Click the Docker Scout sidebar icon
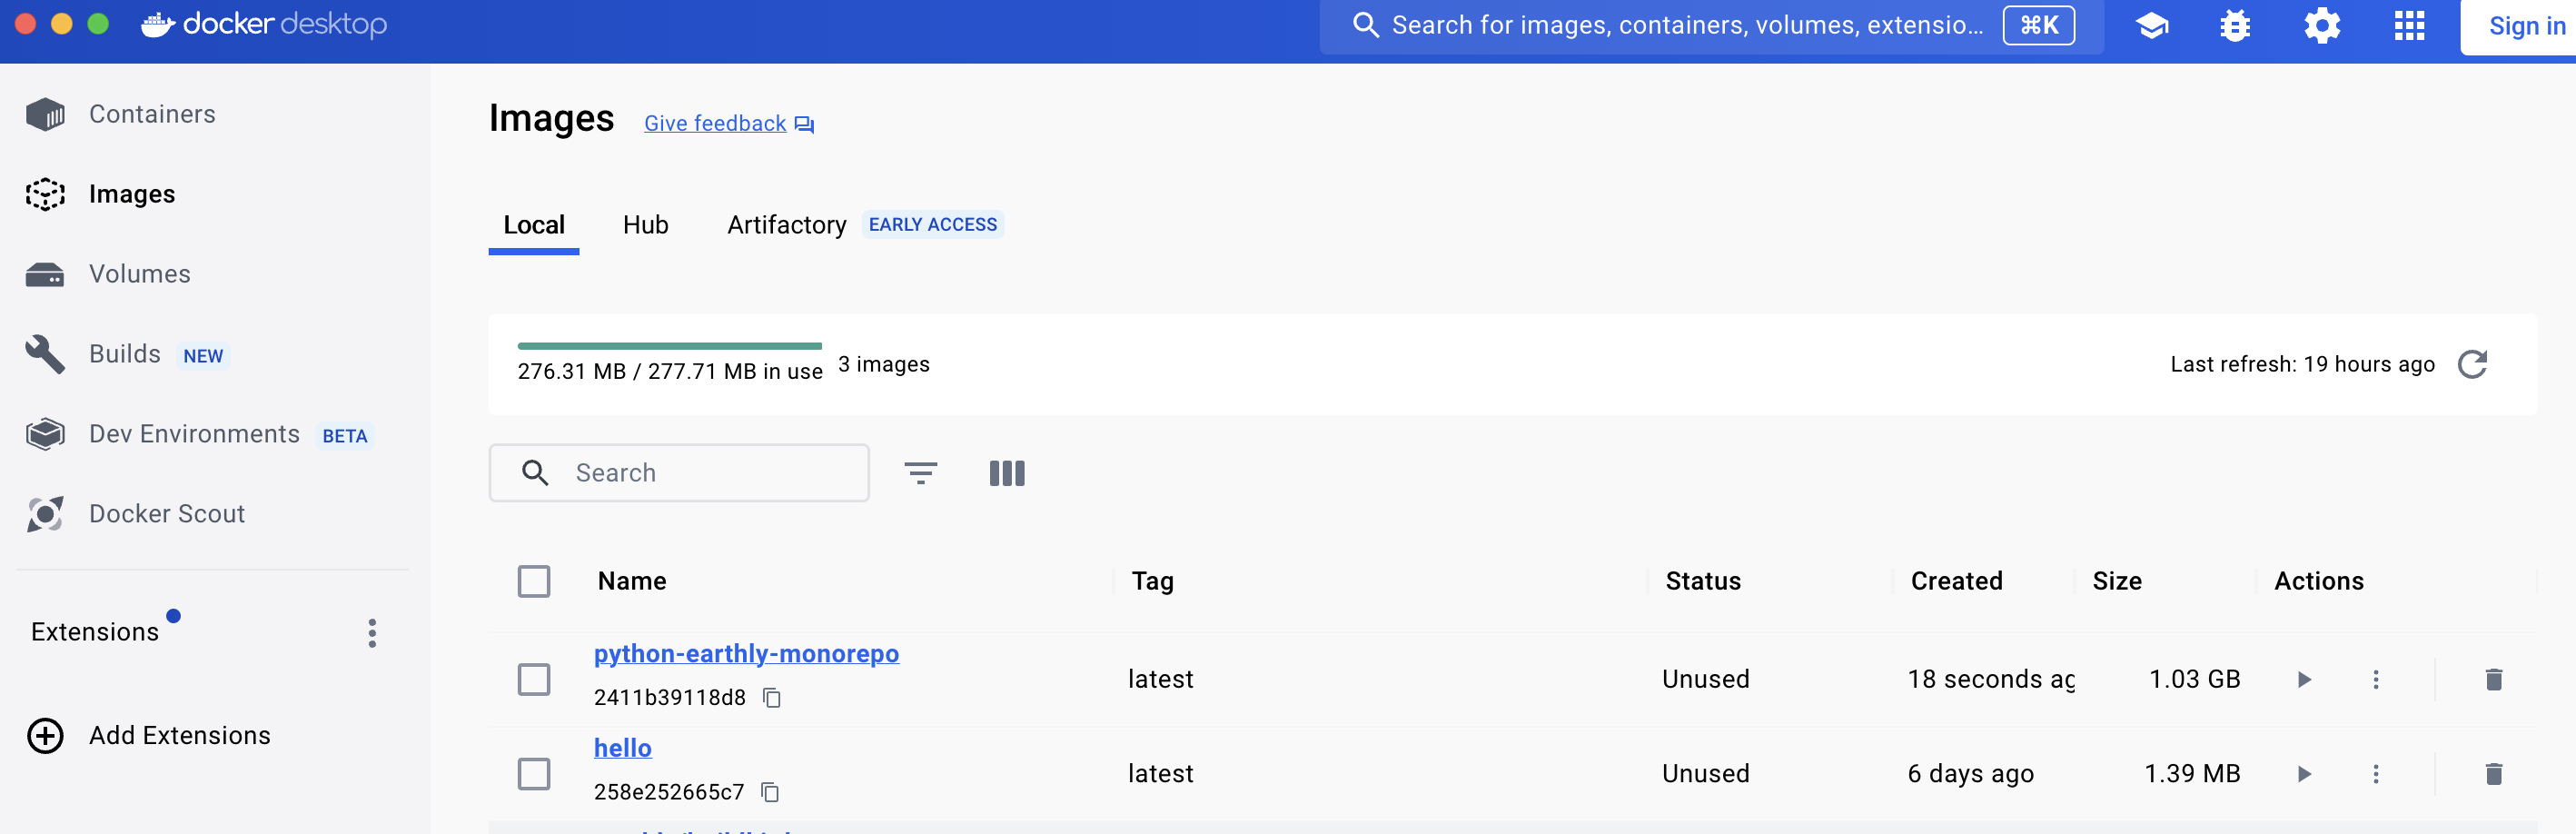Viewport: 2576px width, 834px height. [x=45, y=514]
